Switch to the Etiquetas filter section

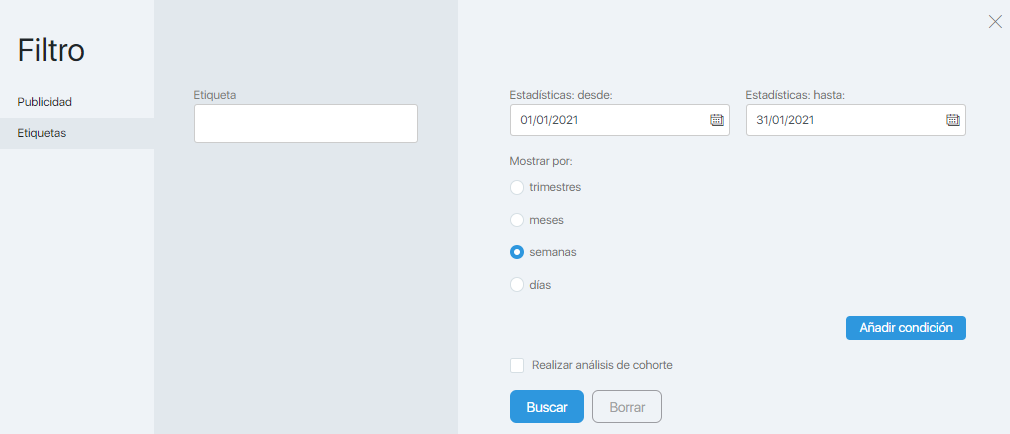(x=43, y=133)
